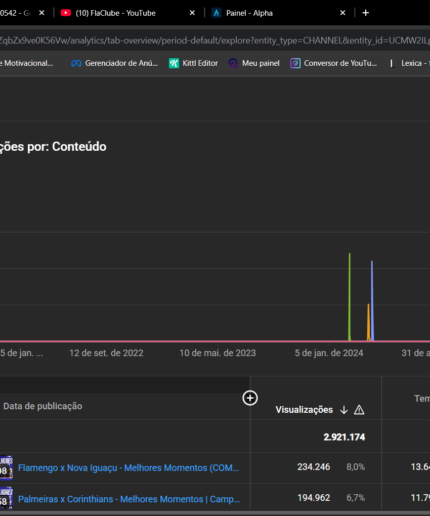Click the blue spike on the chart
The height and width of the screenshot is (516, 430).
tap(372, 300)
